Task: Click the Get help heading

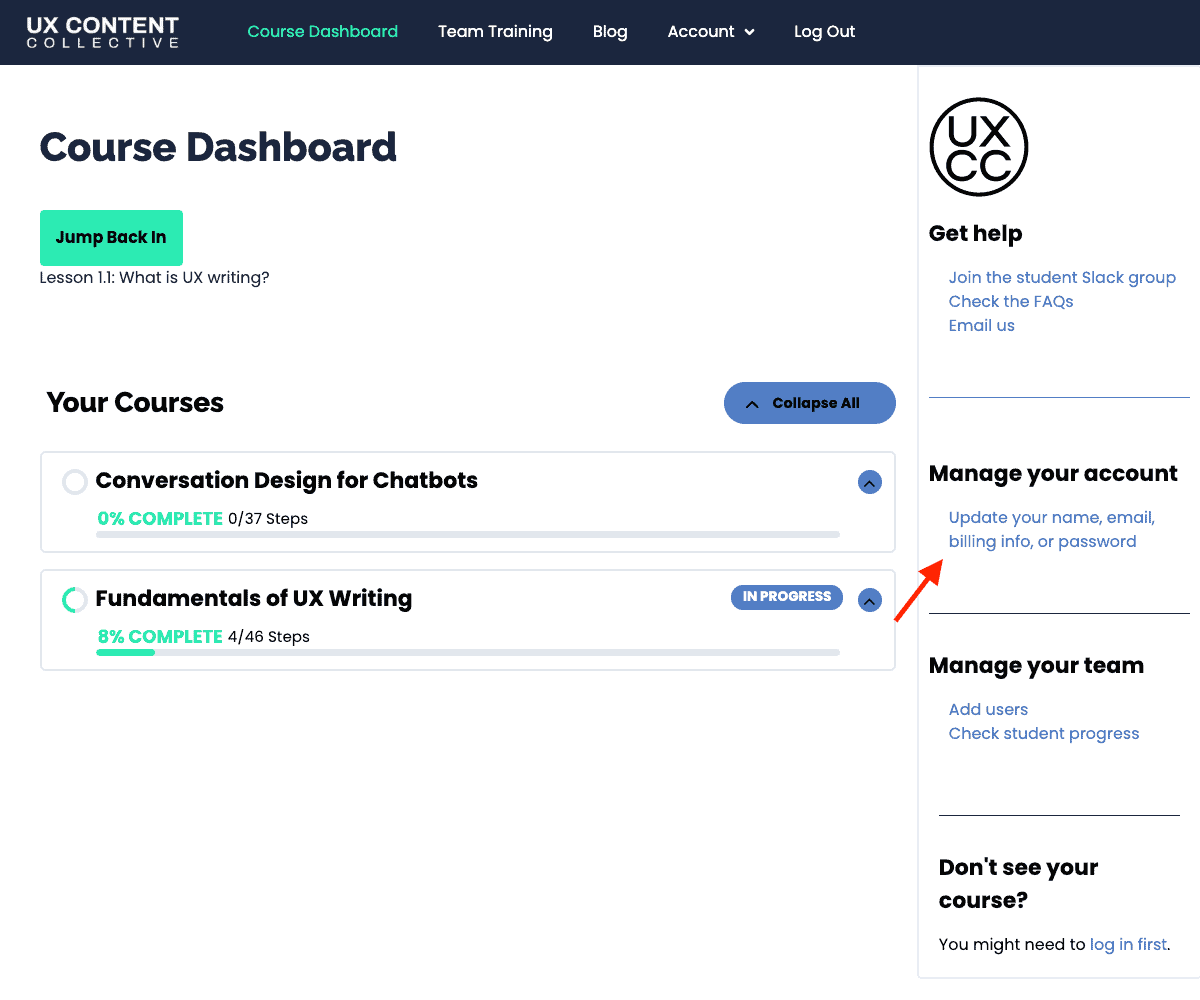Action: (975, 234)
